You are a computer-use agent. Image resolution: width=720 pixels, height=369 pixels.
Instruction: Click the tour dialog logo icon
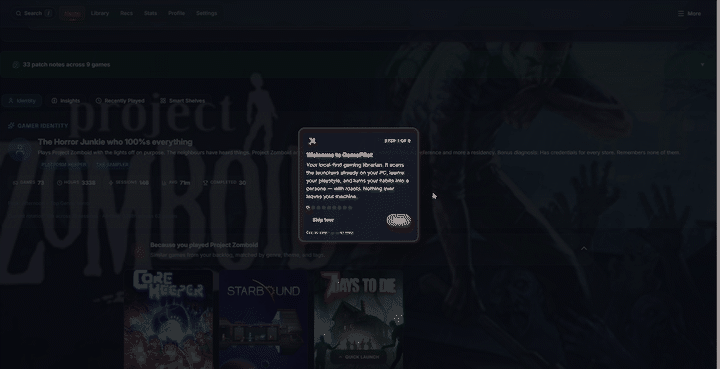[312, 141]
